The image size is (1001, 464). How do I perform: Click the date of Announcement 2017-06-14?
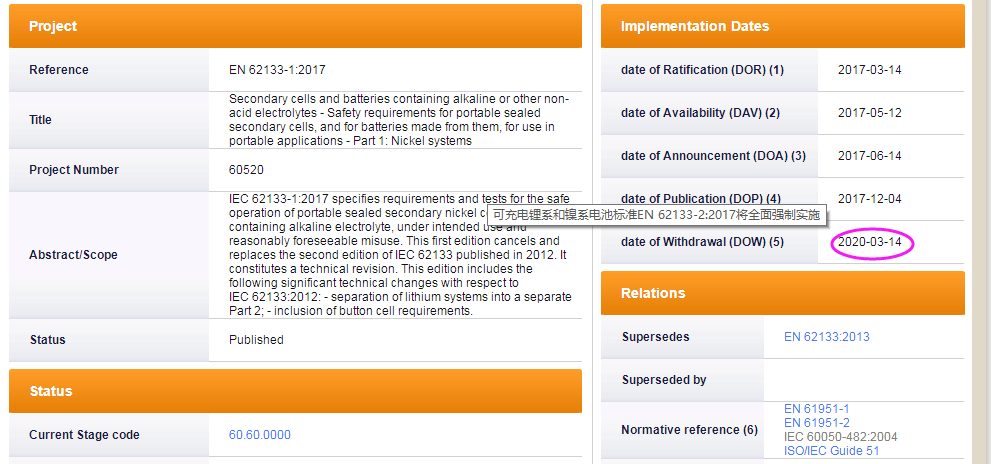(x=869, y=156)
